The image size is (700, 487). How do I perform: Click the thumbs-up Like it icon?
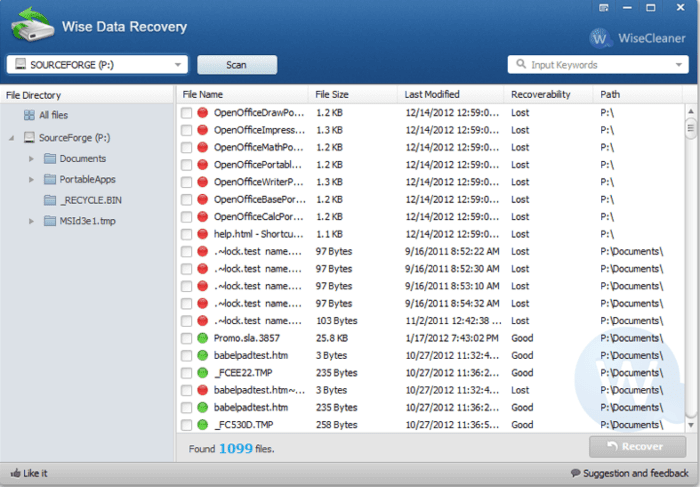(15, 473)
